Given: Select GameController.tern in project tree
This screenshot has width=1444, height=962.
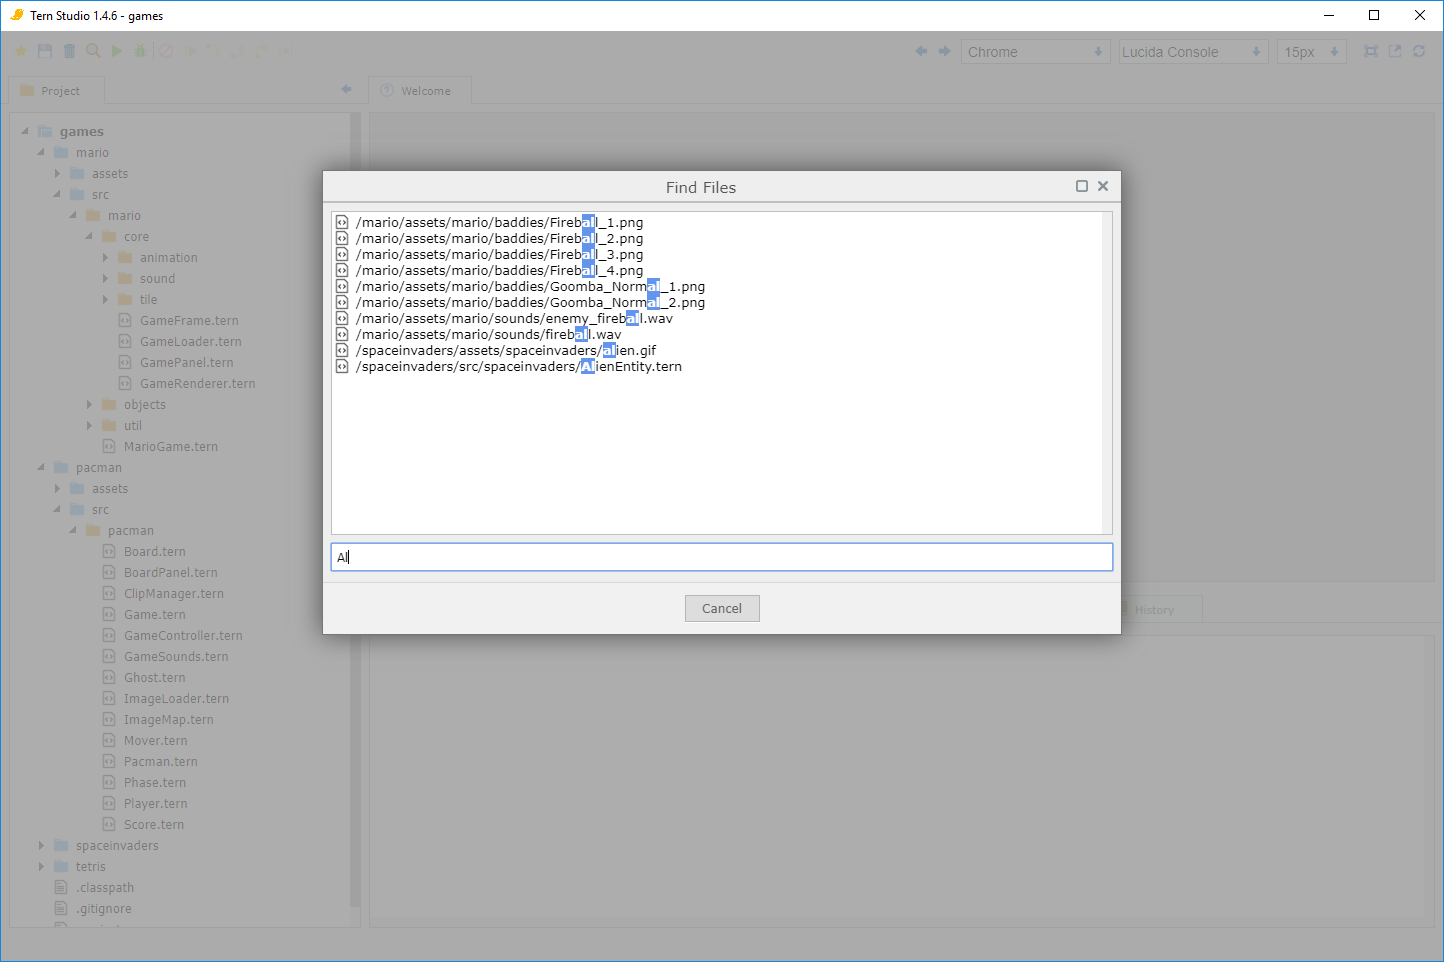Looking at the screenshot, I should (183, 635).
